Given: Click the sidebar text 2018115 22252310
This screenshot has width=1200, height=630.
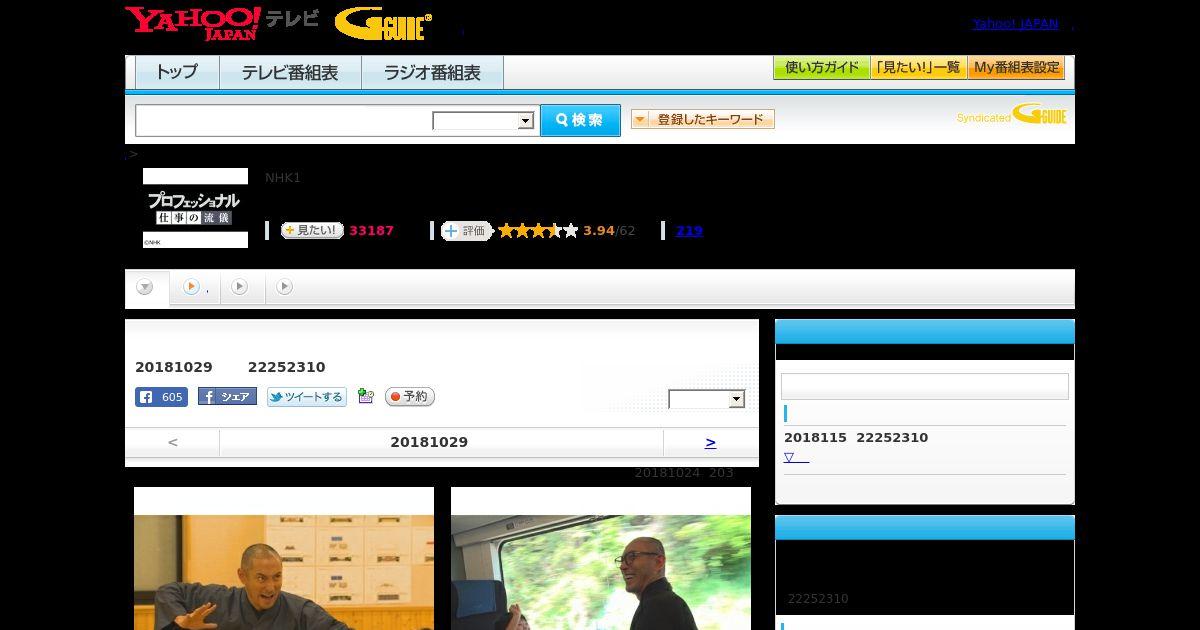Looking at the screenshot, I should [x=856, y=438].
